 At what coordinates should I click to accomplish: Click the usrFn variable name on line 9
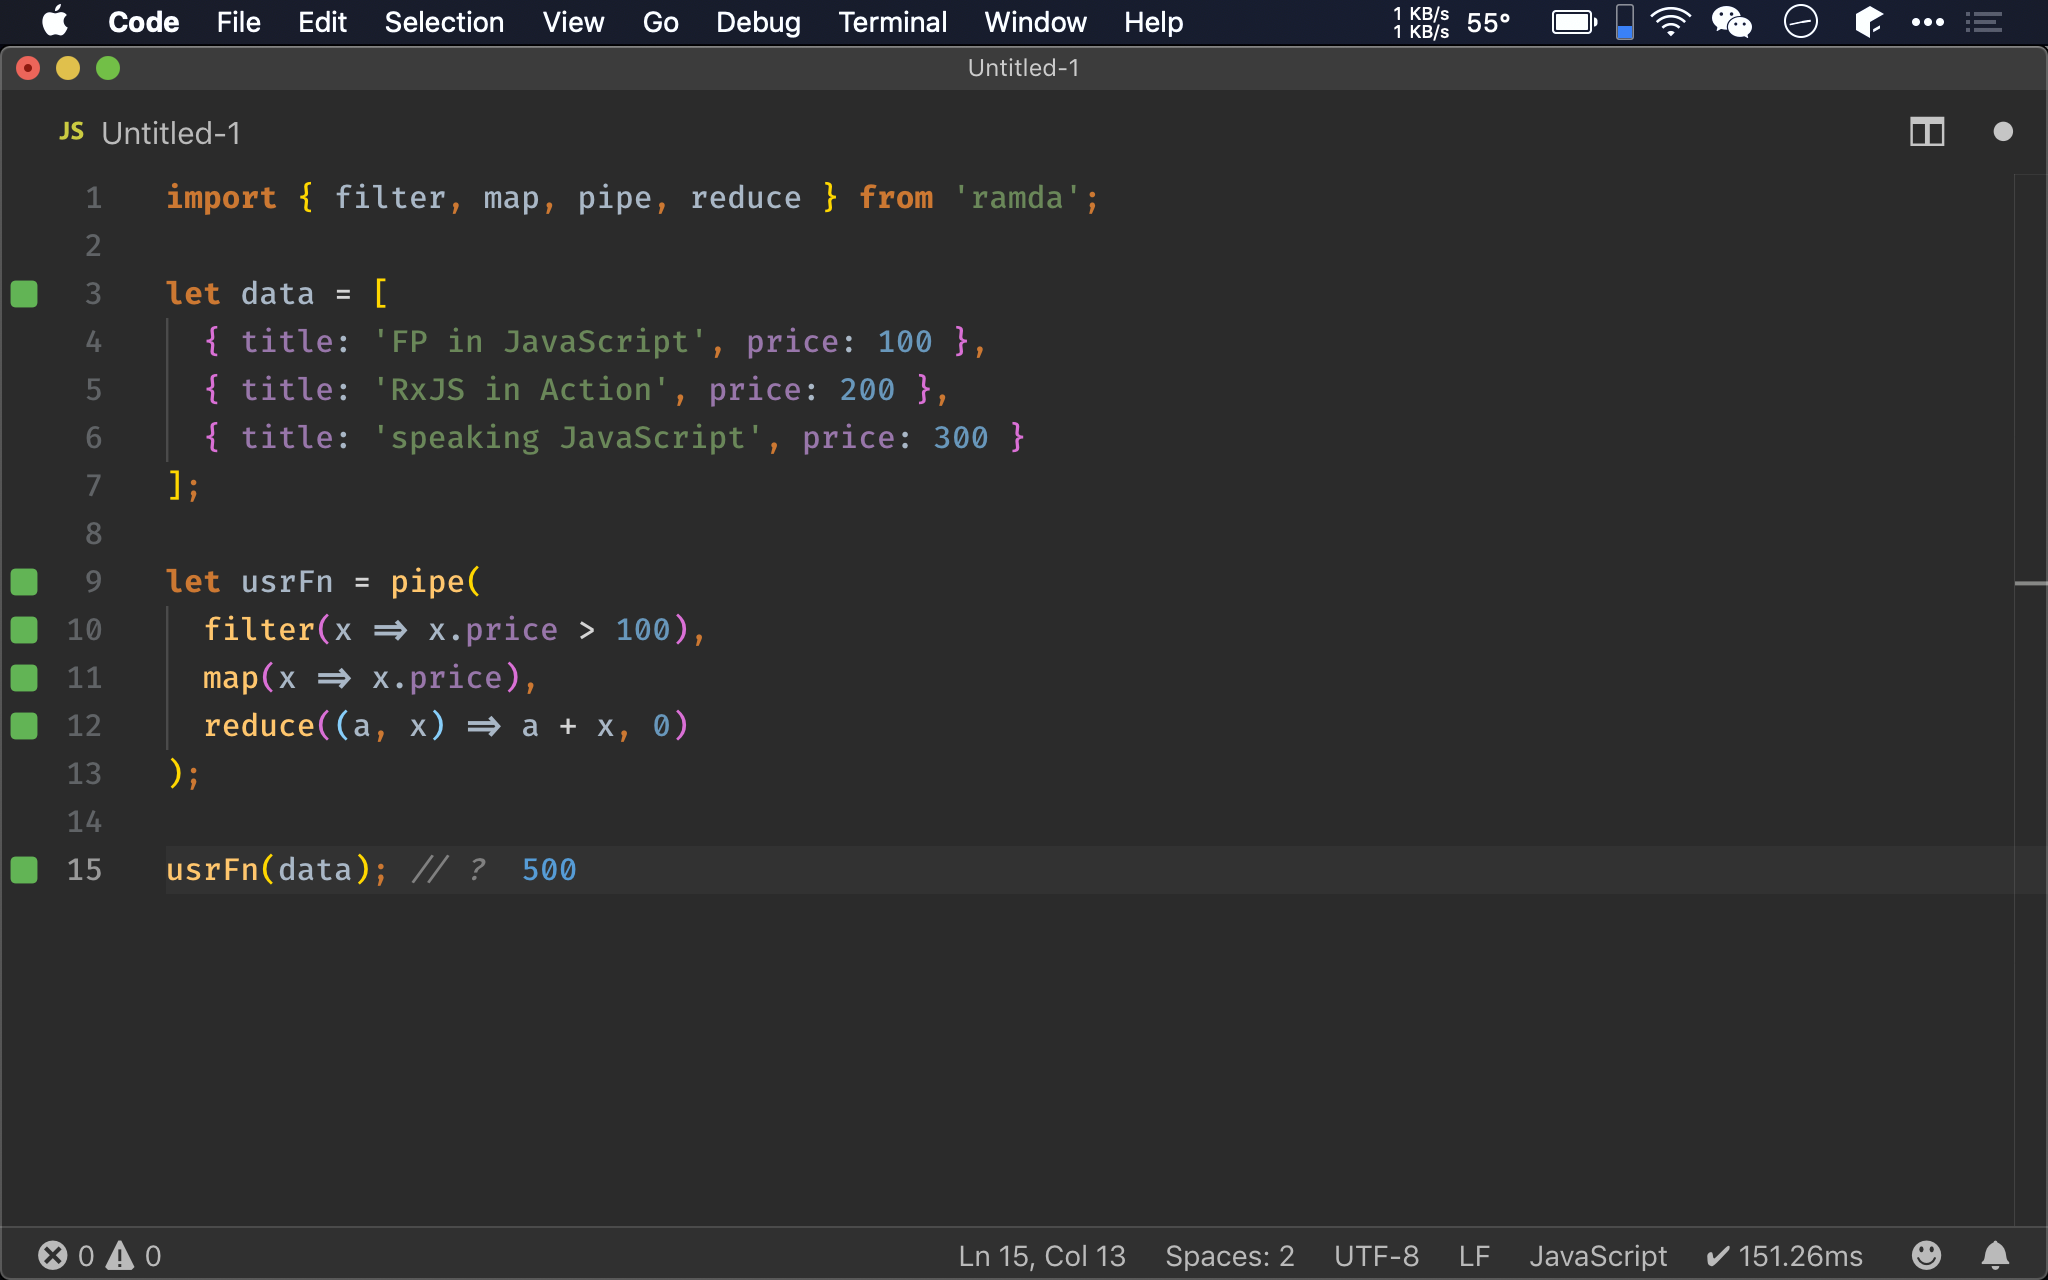[287, 582]
